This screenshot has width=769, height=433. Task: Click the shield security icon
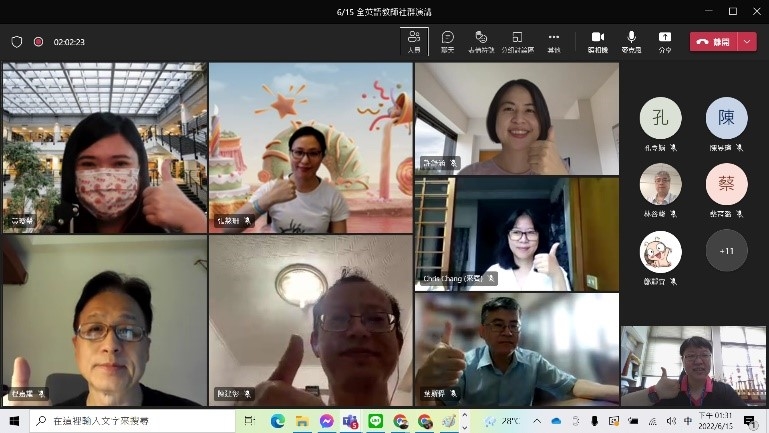pos(17,42)
